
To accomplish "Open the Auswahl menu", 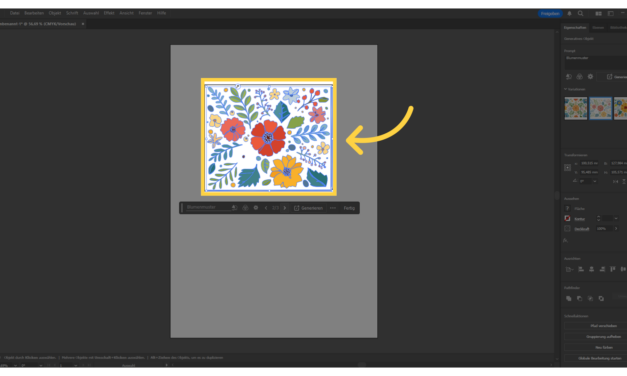I will coord(91,13).
